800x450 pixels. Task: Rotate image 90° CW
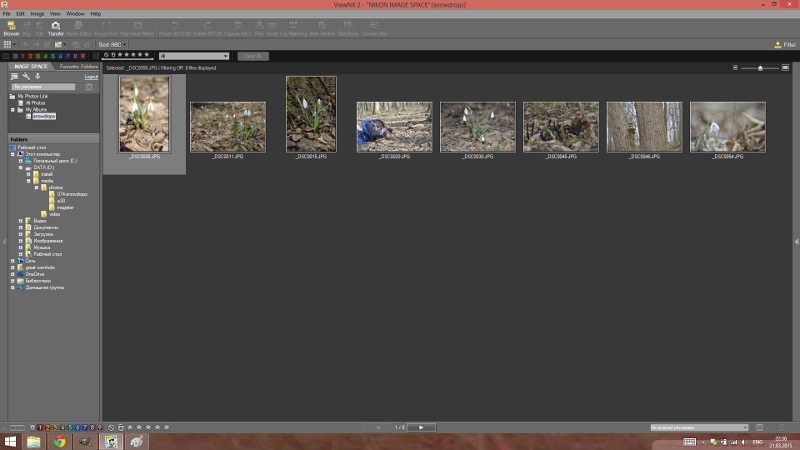[x=207, y=29]
